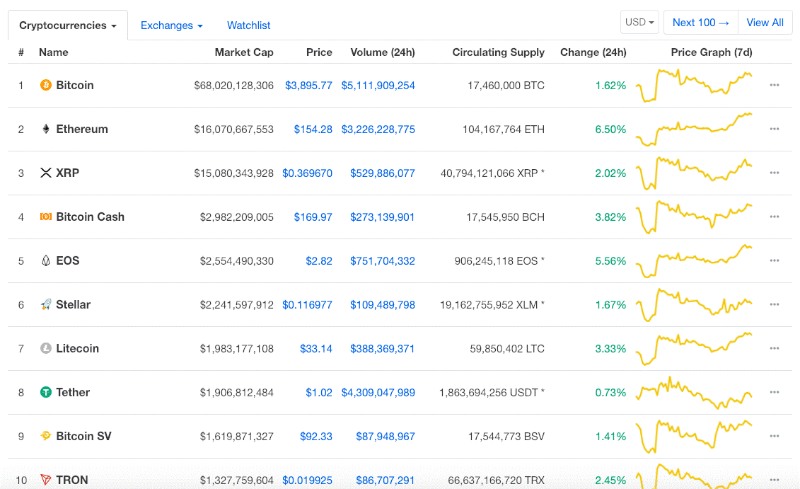The width and height of the screenshot is (800, 489).
Task: Open more options ellipsis for Tether row
Action: pyautogui.click(x=774, y=392)
